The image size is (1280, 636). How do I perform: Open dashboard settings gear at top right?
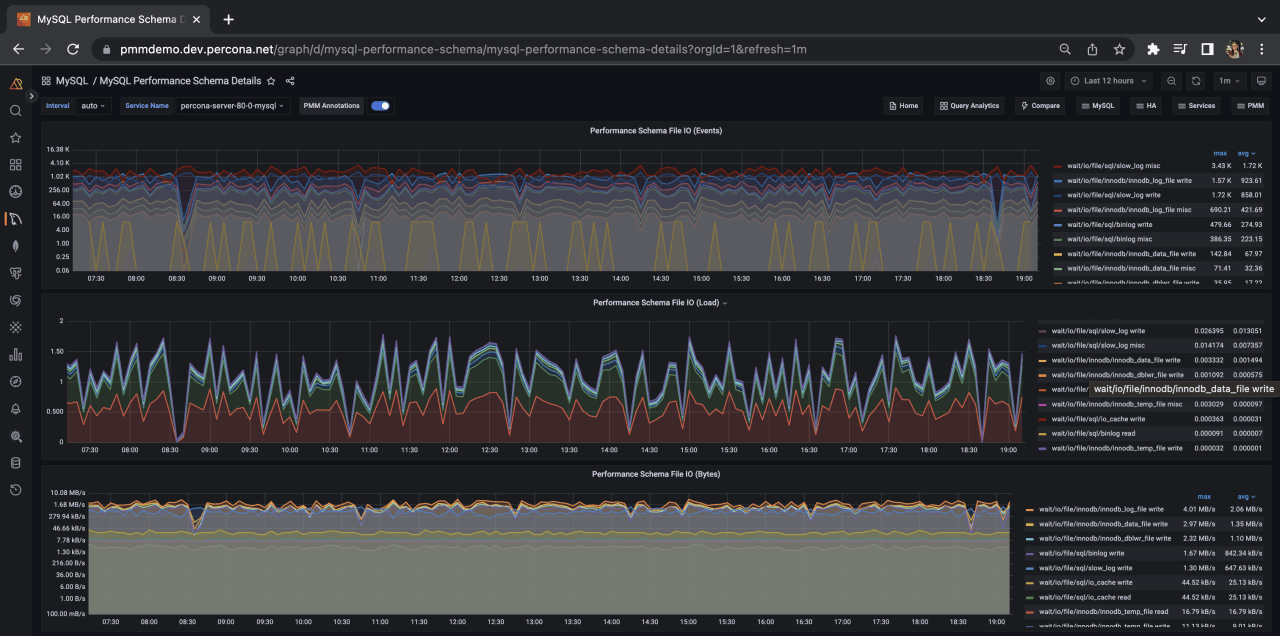pos(1050,81)
